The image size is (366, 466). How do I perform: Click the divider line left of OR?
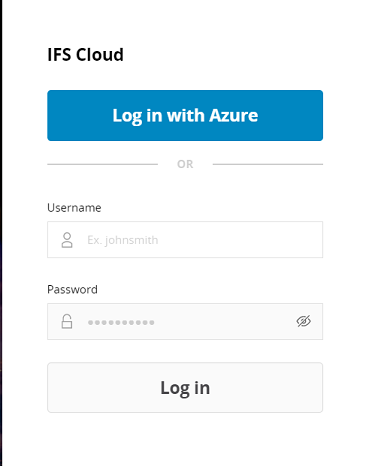(x=103, y=164)
